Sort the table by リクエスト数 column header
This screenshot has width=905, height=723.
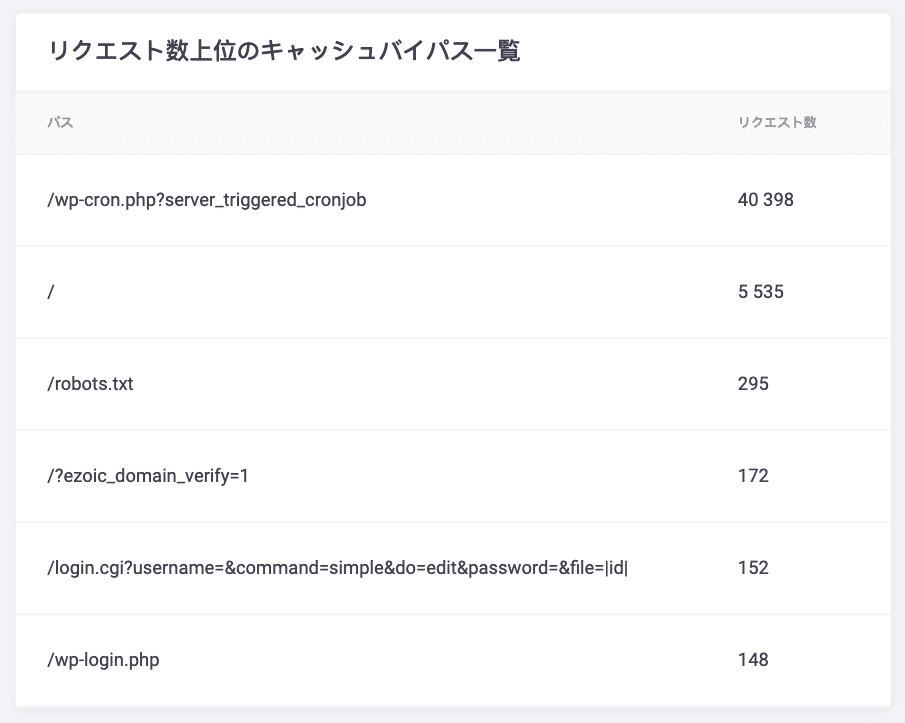(777, 122)
